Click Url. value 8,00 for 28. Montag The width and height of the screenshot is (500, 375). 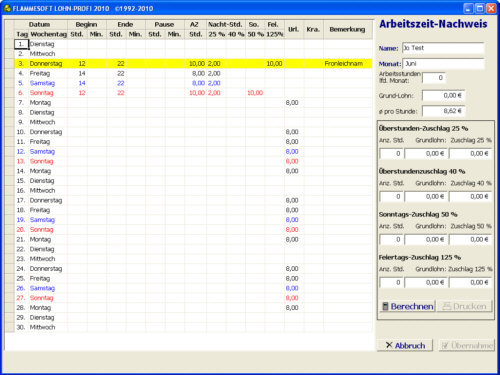(x=294, y=308)
